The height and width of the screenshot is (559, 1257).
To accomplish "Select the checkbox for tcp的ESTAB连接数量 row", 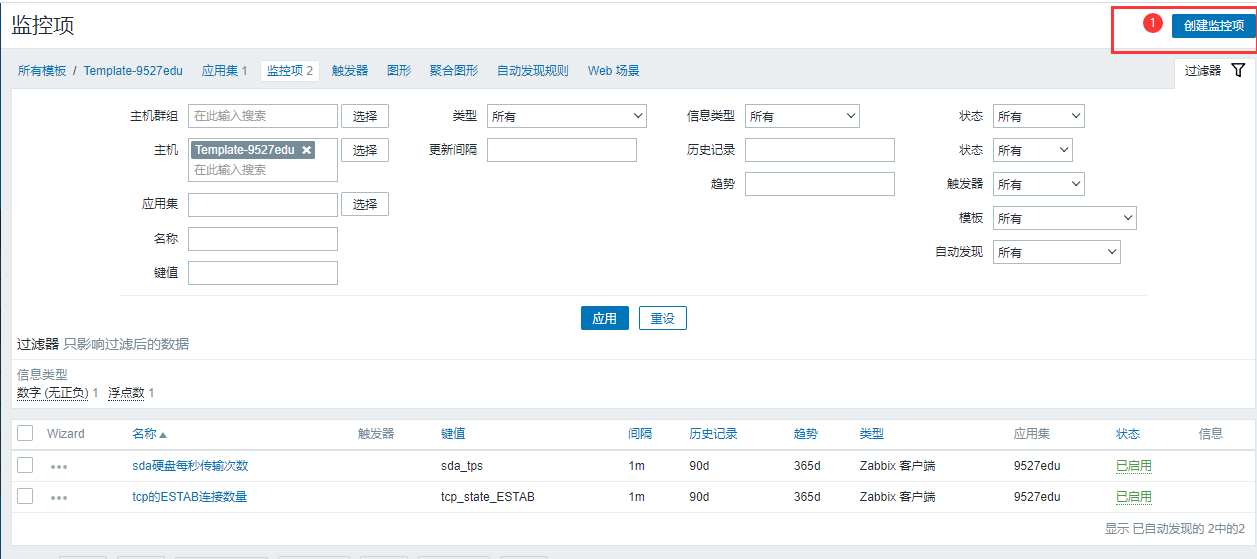I will pos(25,496).
